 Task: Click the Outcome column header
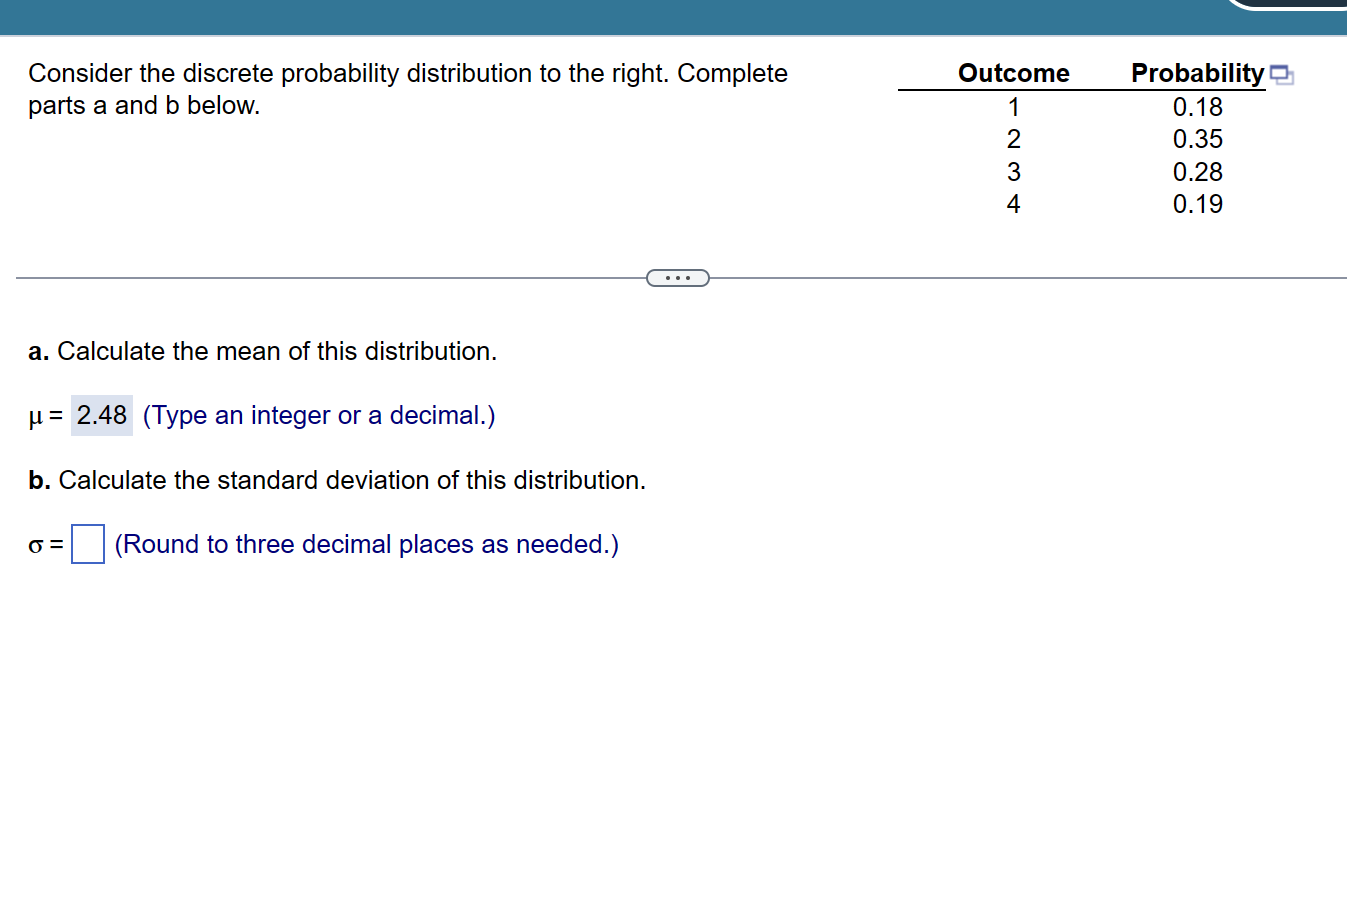[x=1013, y=72]
